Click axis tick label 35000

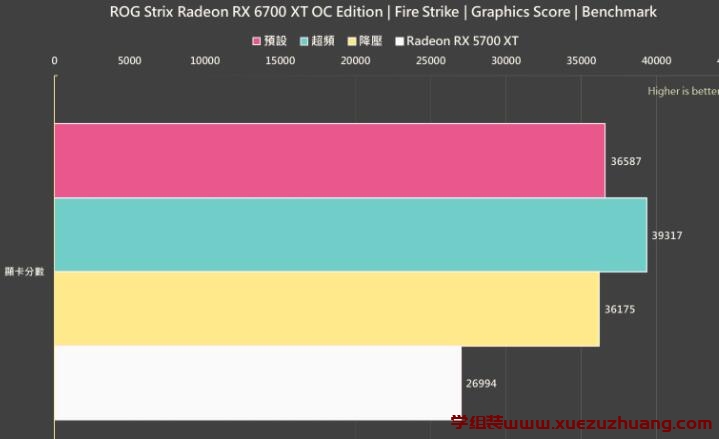click(581, 61)
